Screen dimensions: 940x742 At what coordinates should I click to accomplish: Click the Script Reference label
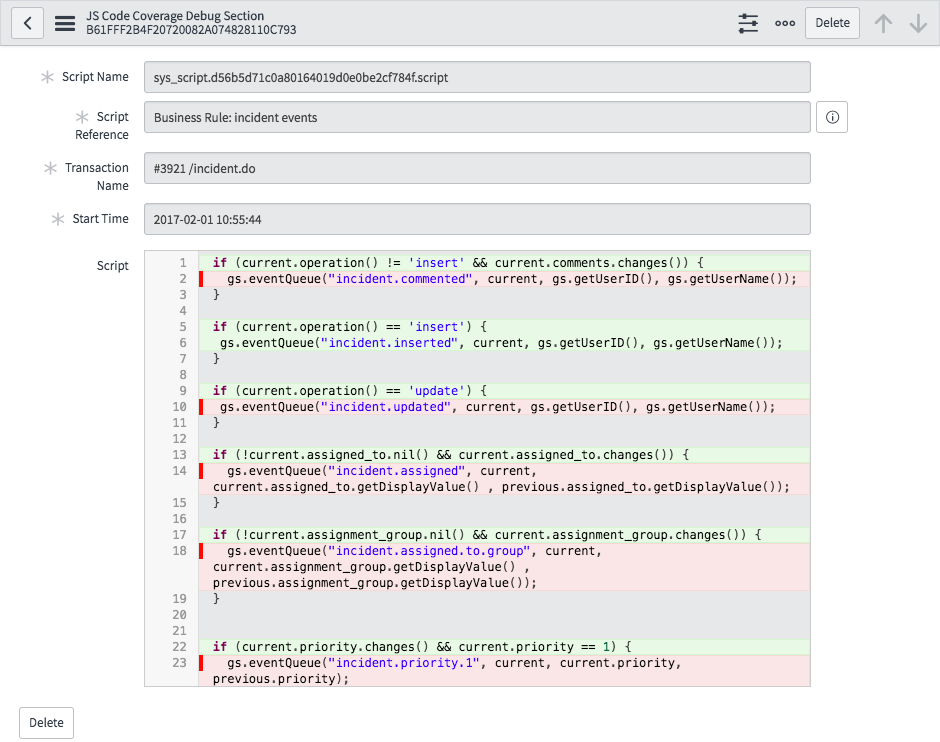(102, 125)
